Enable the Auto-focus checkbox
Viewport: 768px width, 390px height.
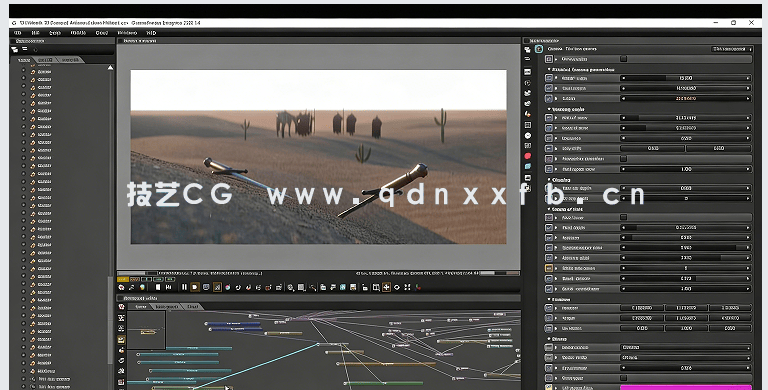pos(624,217)
